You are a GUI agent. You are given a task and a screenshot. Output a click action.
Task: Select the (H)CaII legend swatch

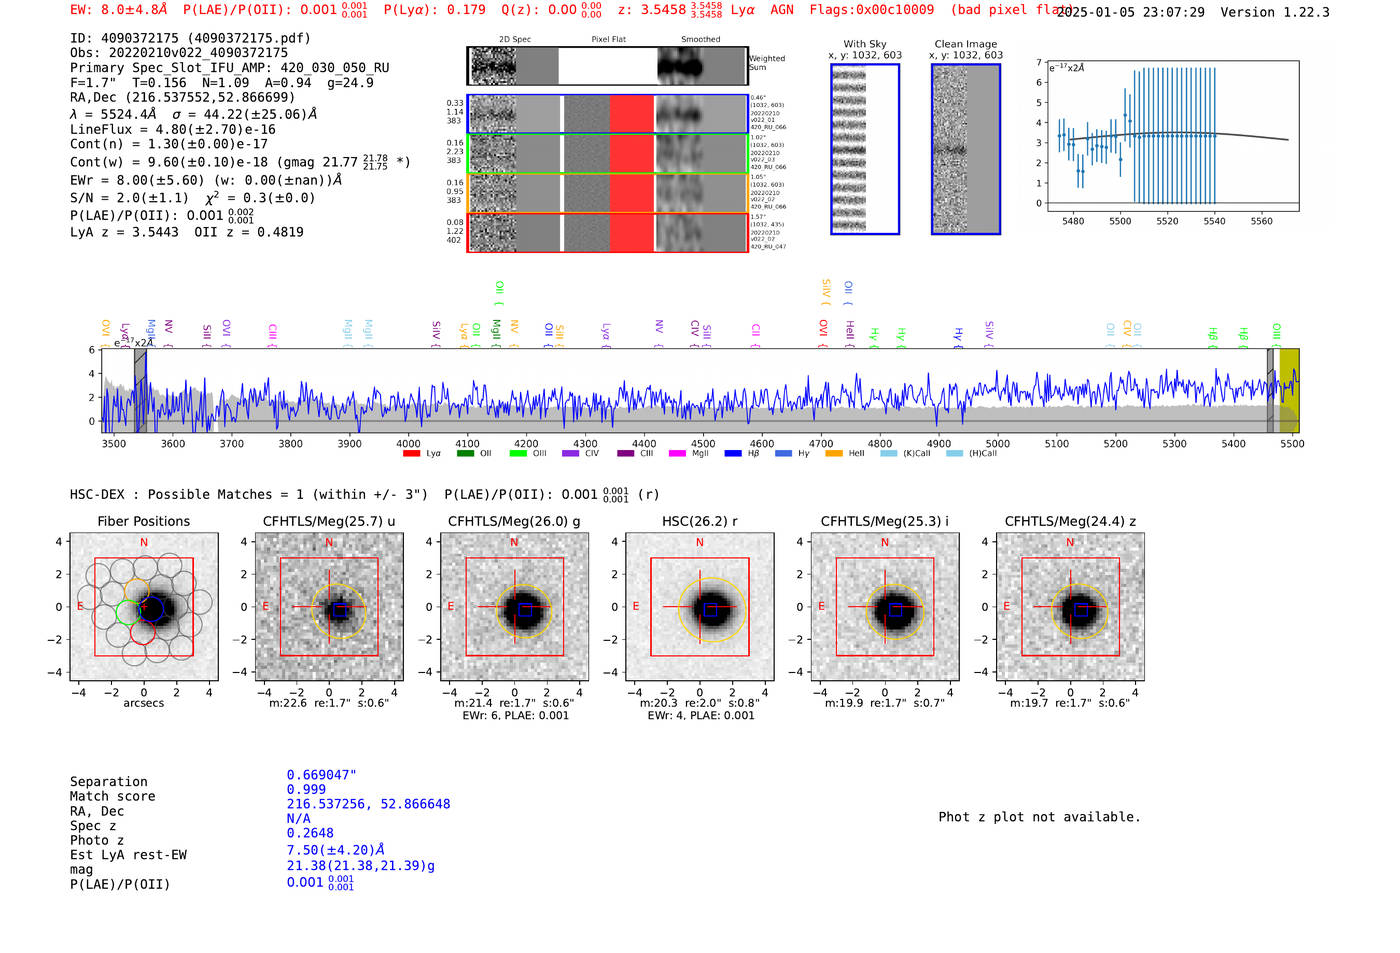[954, 454]
